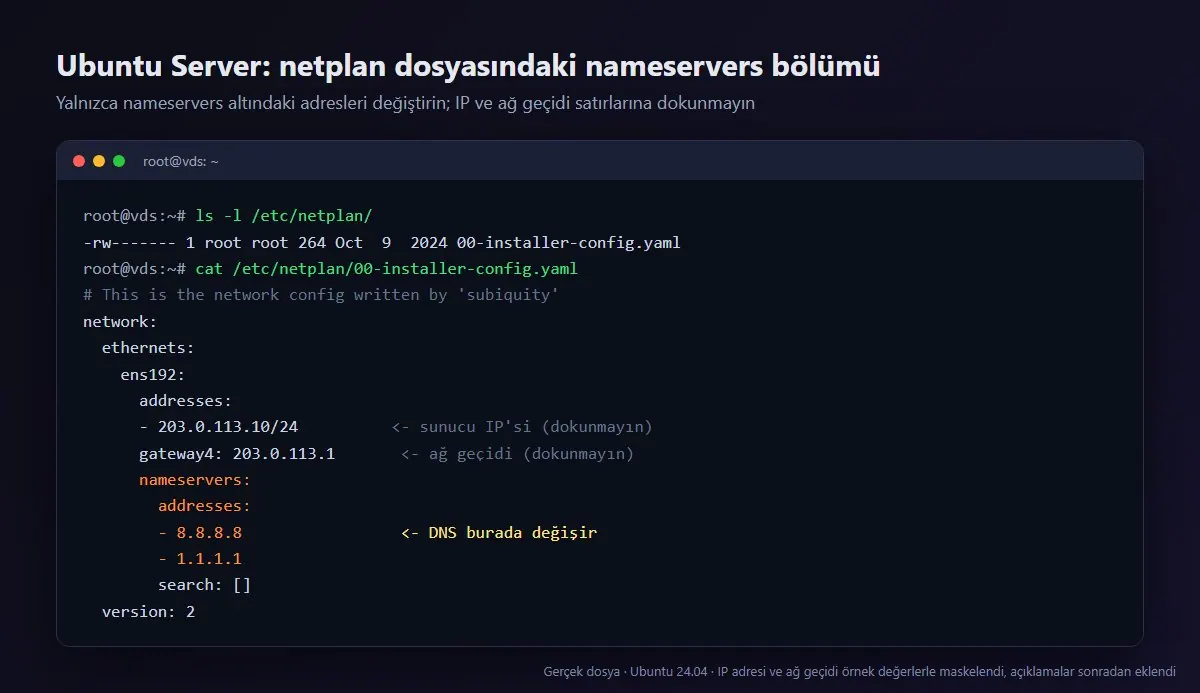The image size is (1200, 693).
Task: Click the yellow note 'DNS burada değişir'
Action: coord(512,533)
